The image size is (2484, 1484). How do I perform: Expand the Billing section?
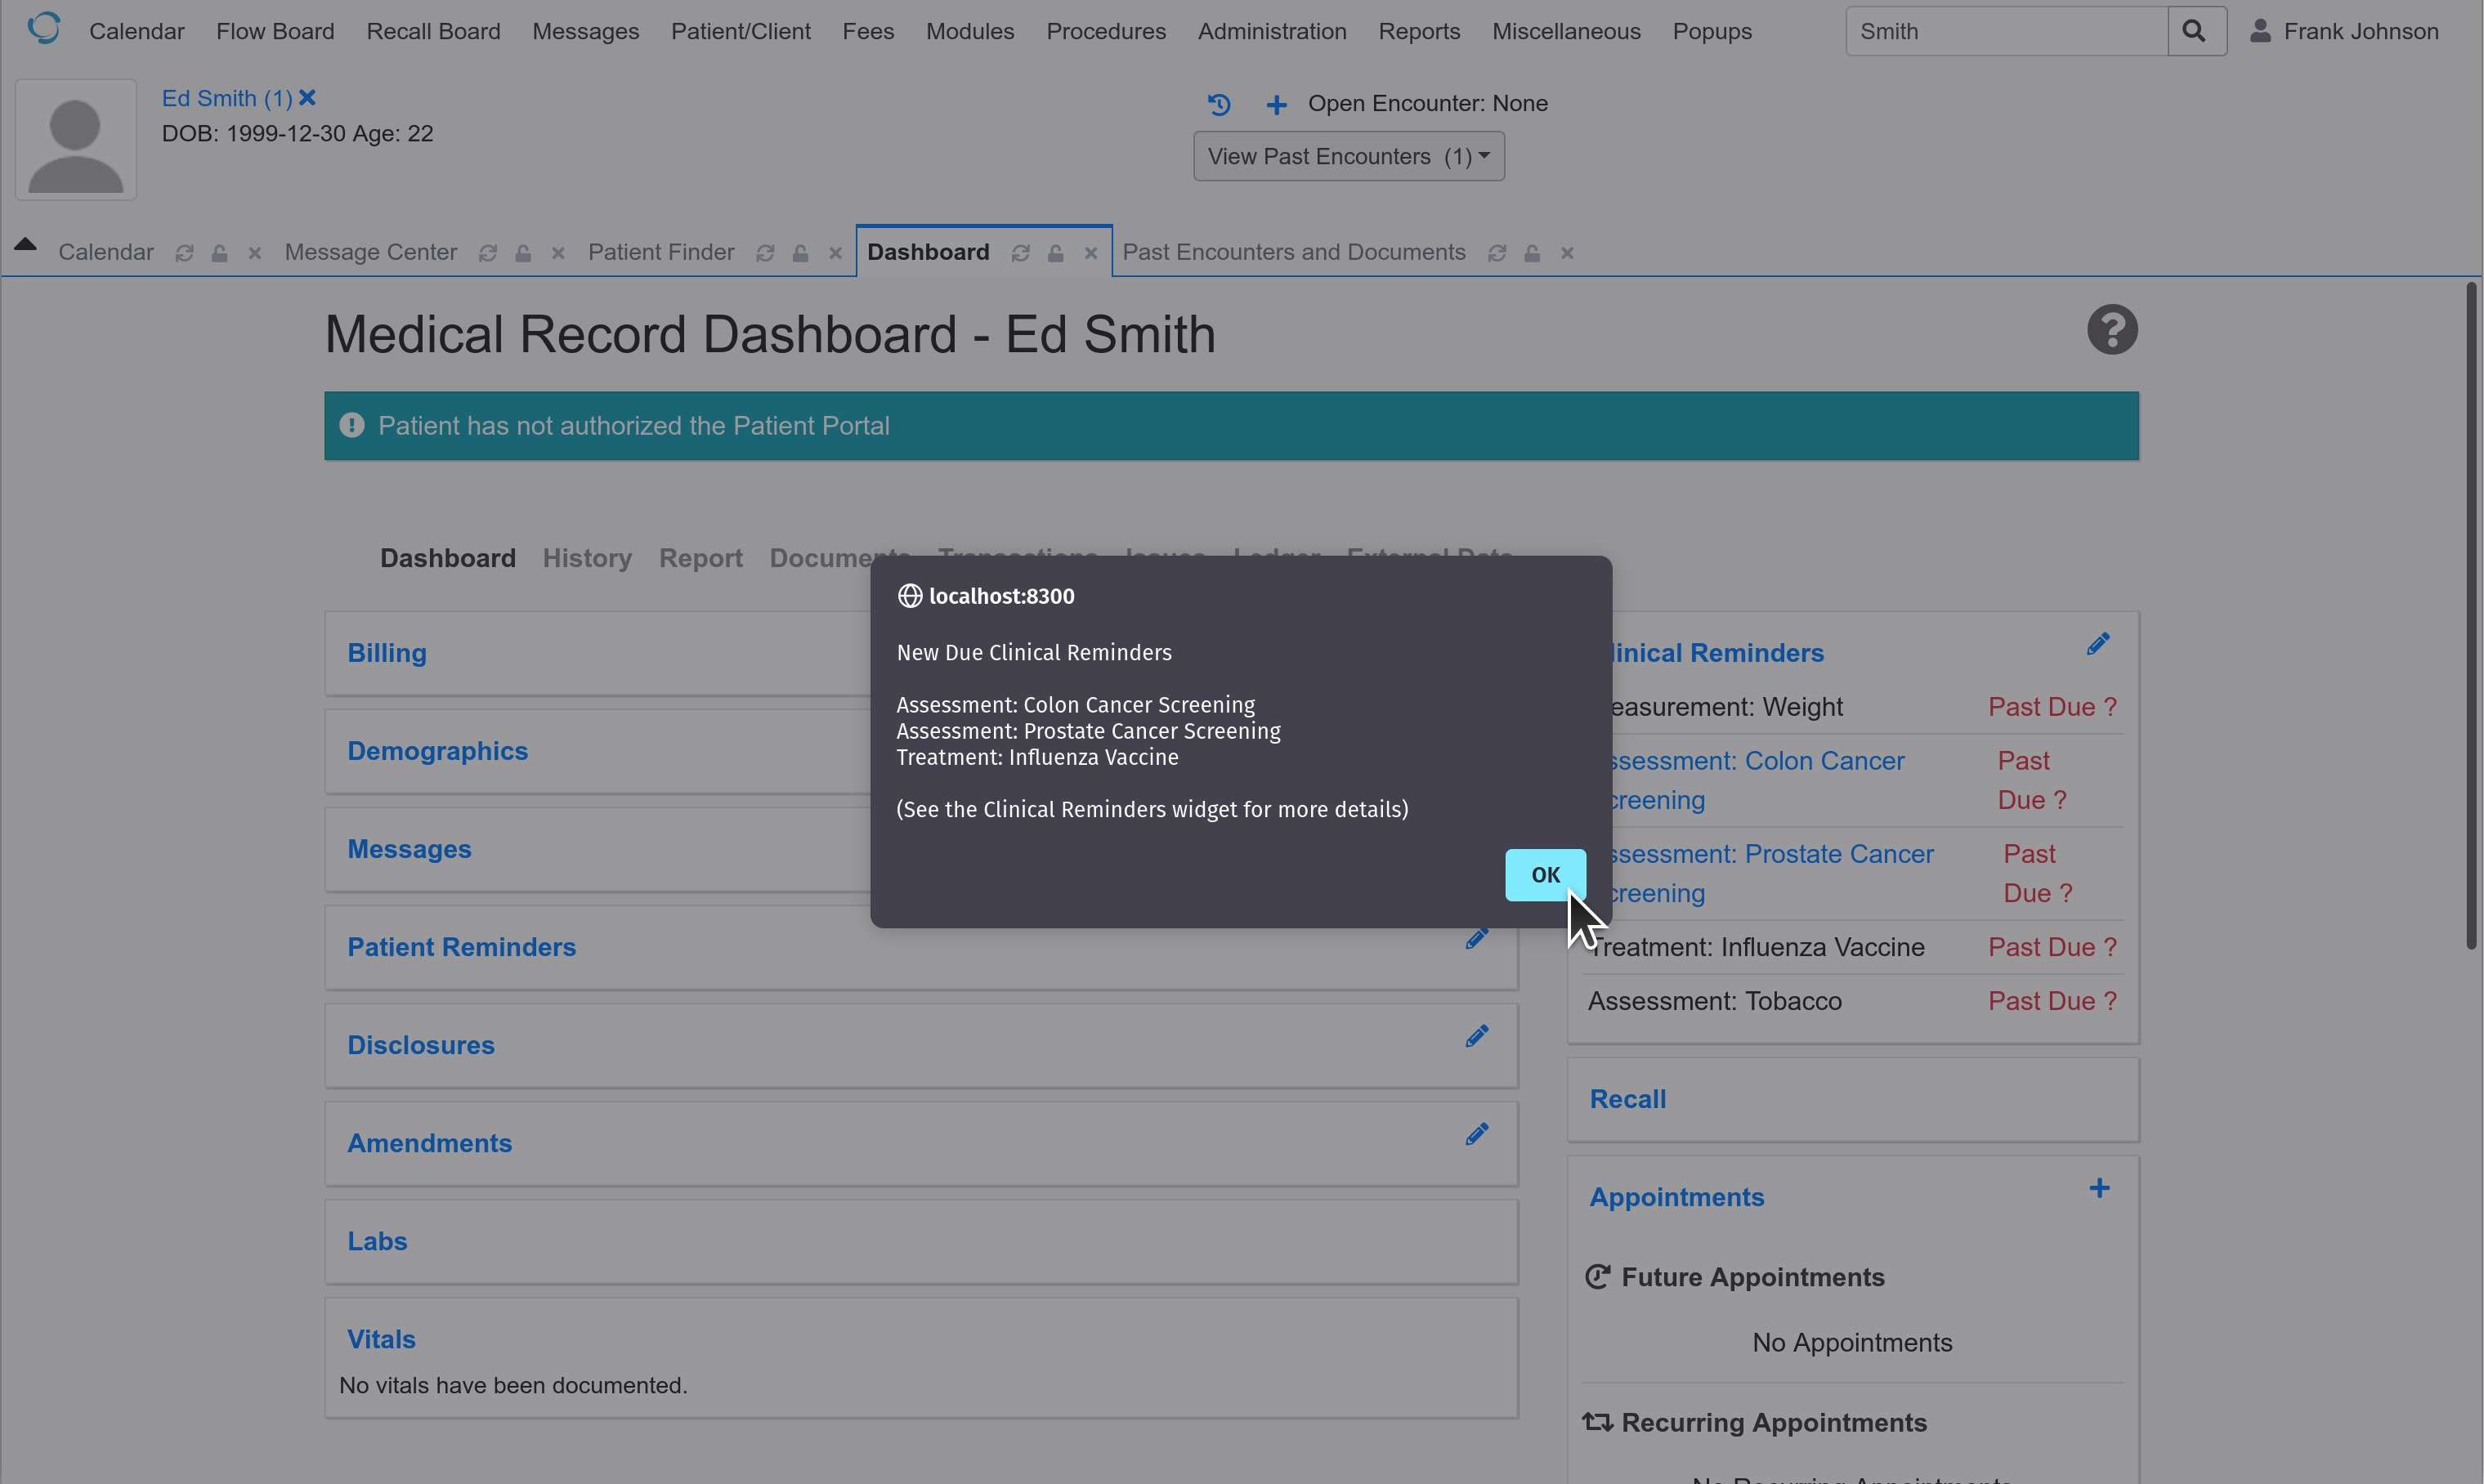tap(387, 653)
